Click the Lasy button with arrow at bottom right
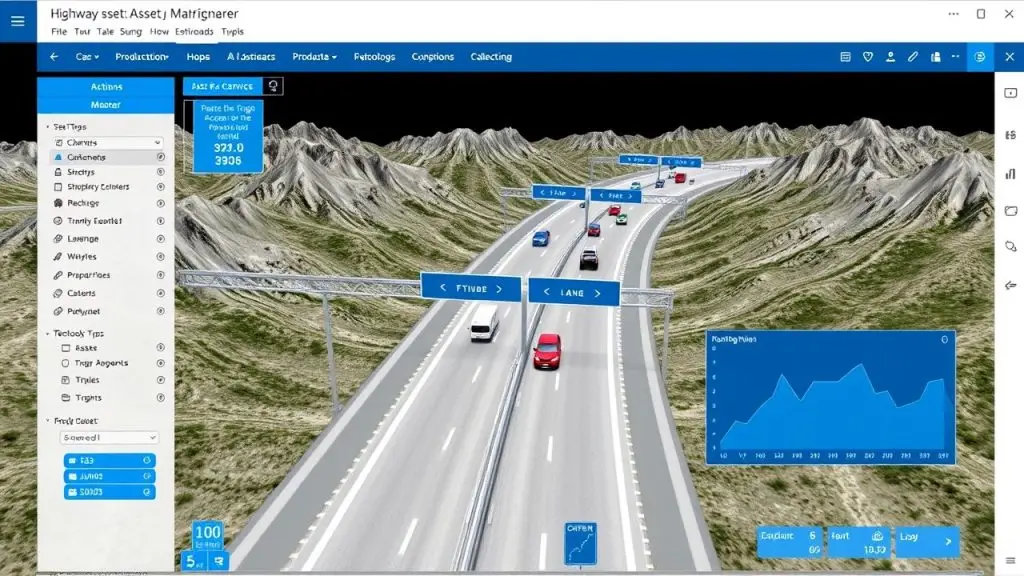This screenshot has height=576, width=1024. (x=926, y=541)
